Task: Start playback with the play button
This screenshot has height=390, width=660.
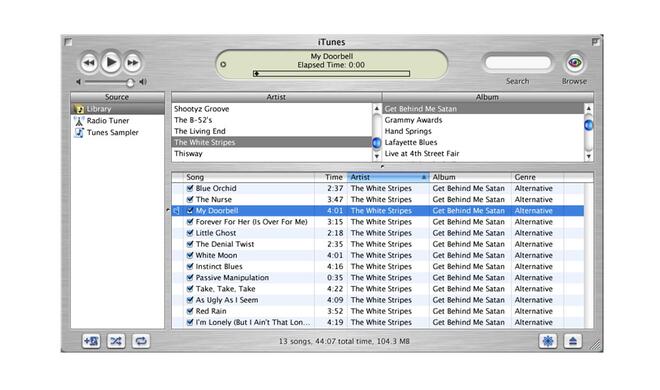Action: pyautogui.click(x=111, y=62)
